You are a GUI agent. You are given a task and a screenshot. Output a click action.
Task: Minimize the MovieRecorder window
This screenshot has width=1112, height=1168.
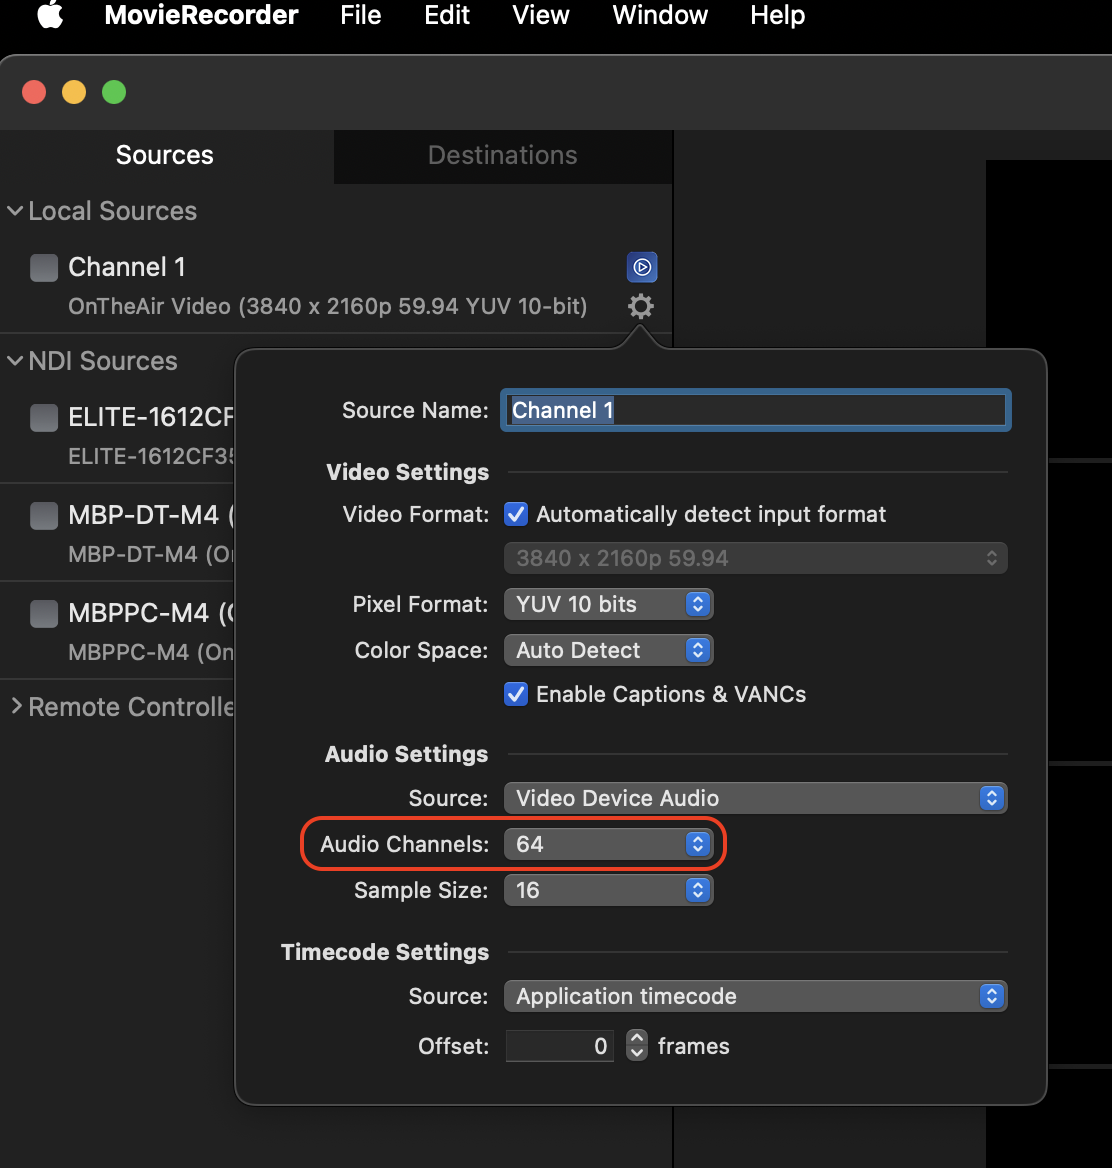(x=74, y=92)
